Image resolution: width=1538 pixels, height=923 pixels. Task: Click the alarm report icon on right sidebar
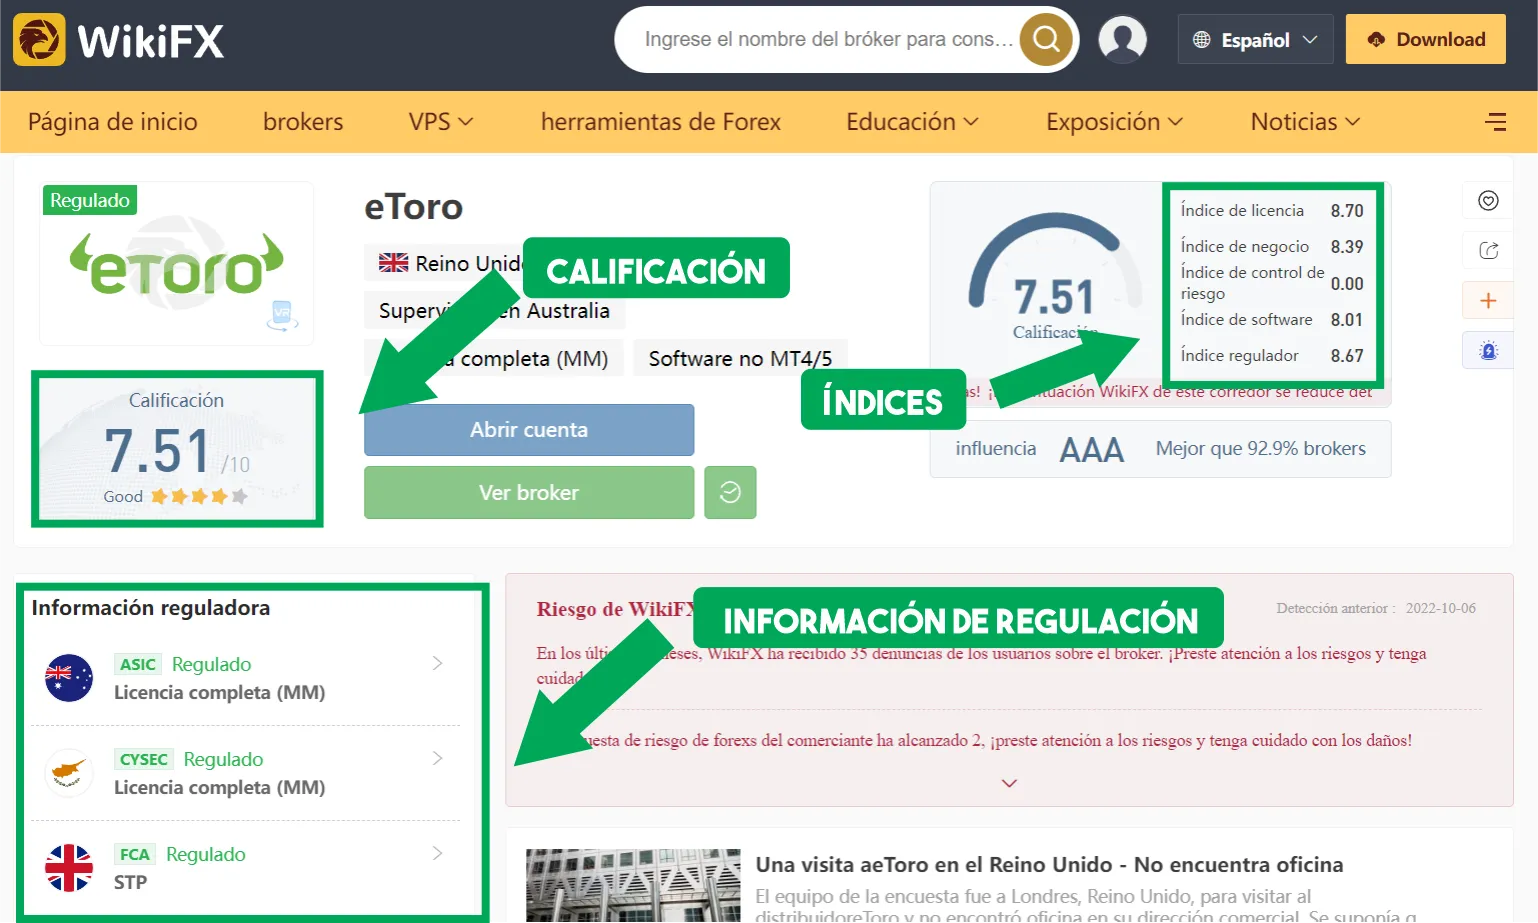point(1488,350)
